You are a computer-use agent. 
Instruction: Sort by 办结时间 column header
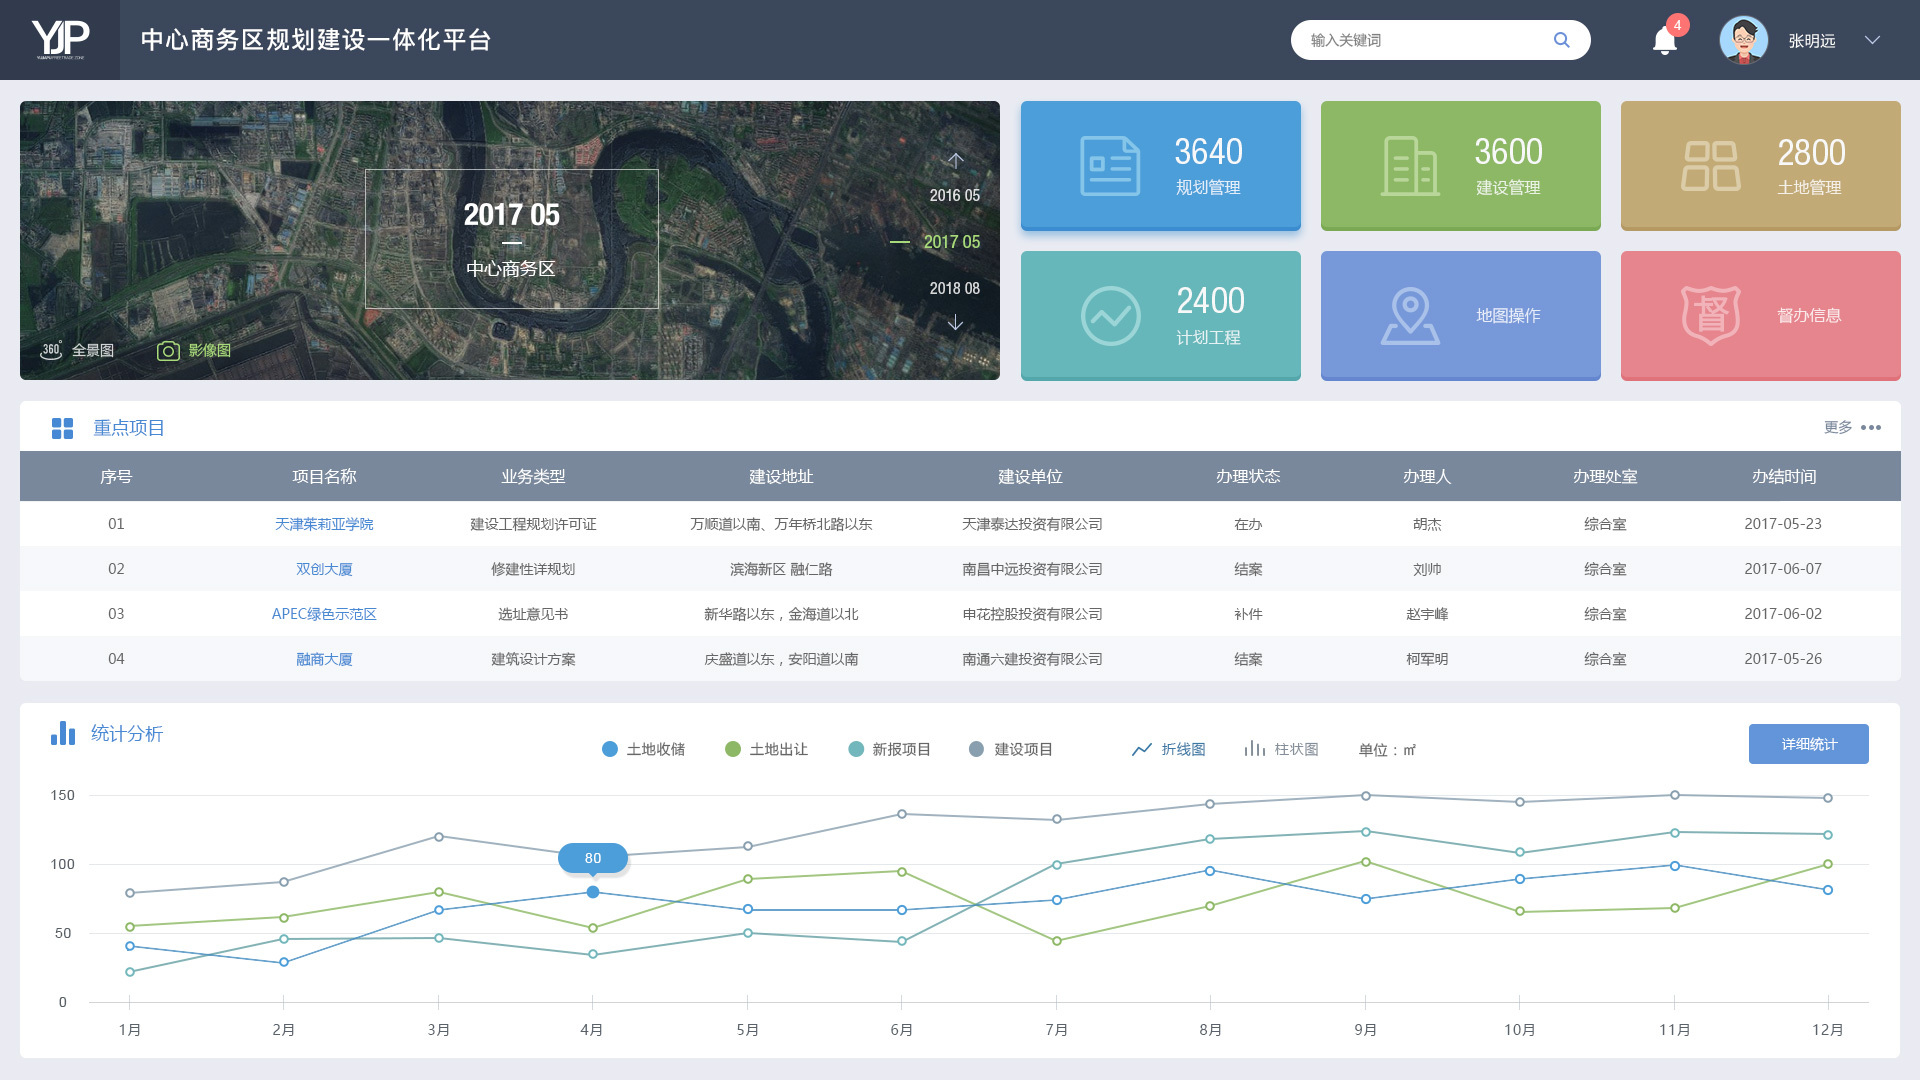[x=1784, y=477]
